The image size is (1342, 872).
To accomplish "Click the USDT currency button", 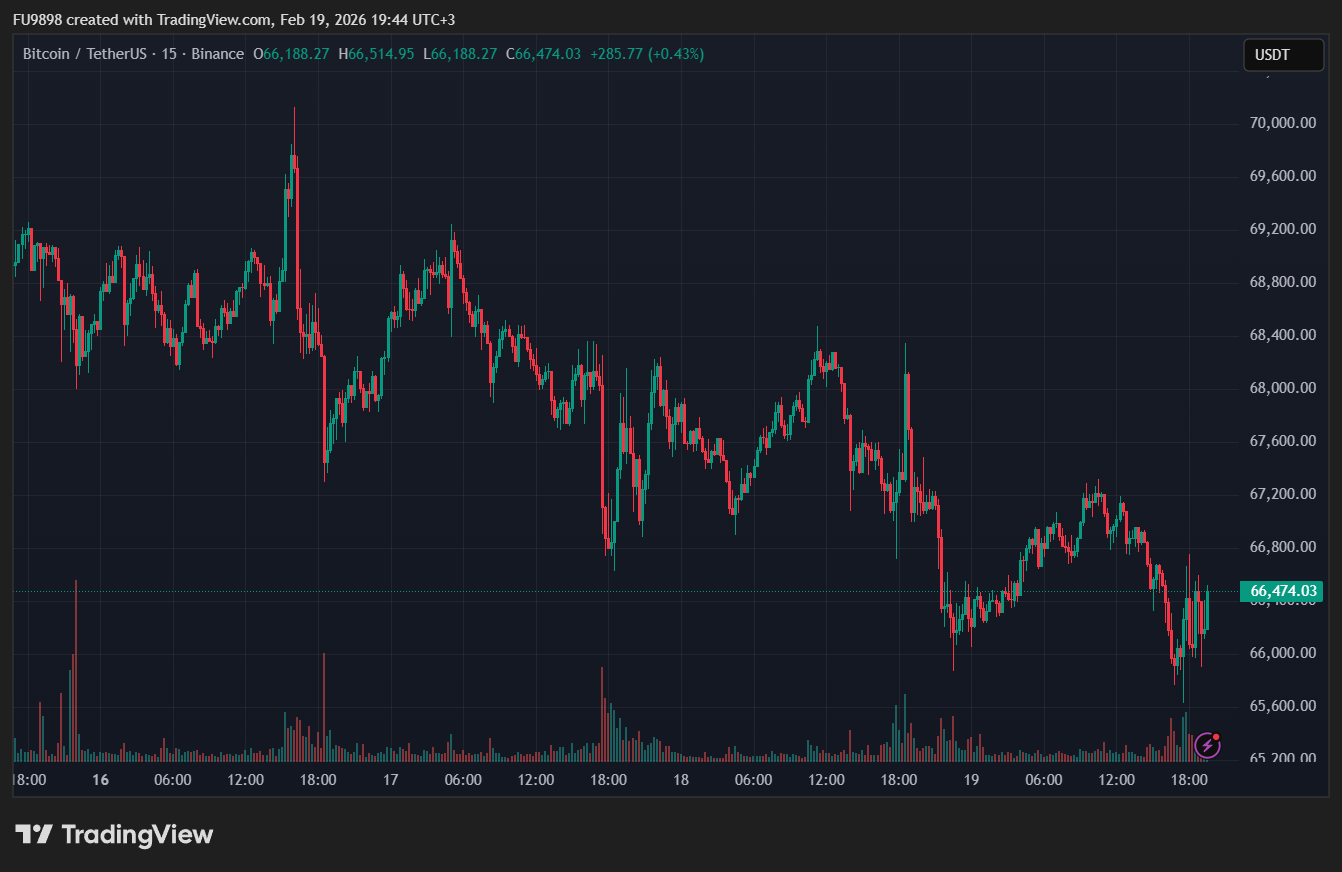I will coord(1283,55).
